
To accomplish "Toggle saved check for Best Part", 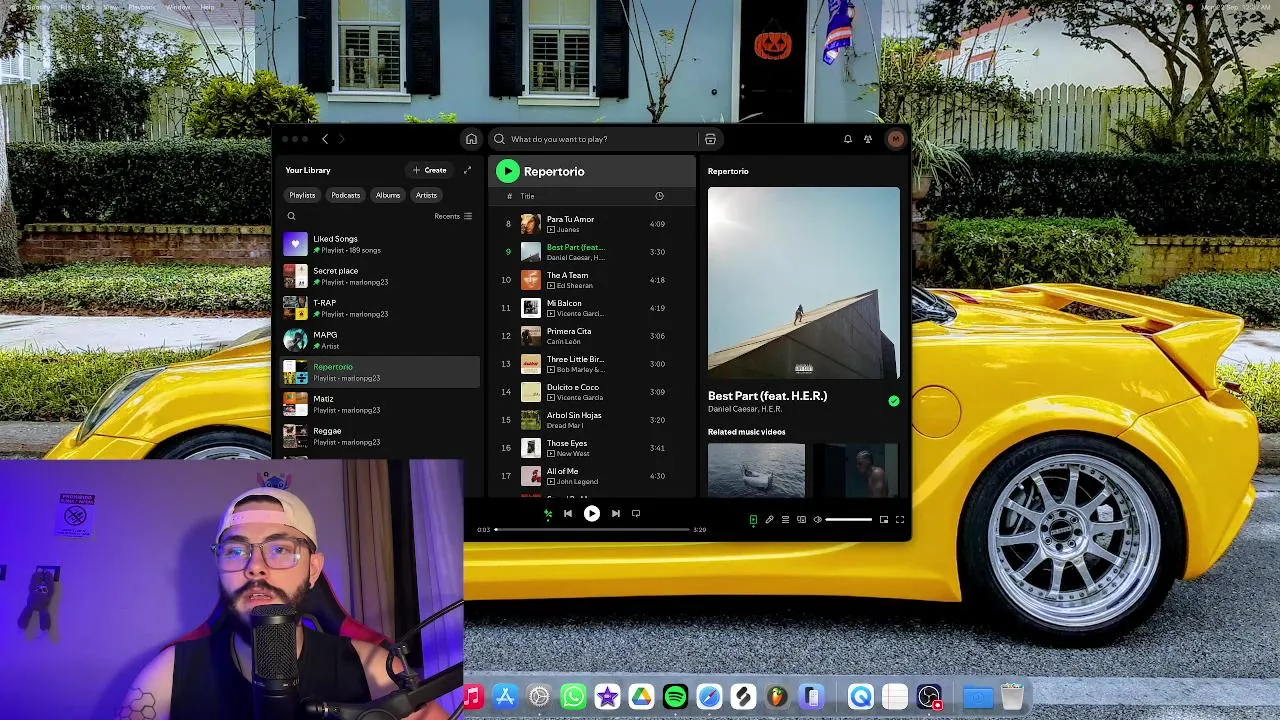I will pos(894,401).
